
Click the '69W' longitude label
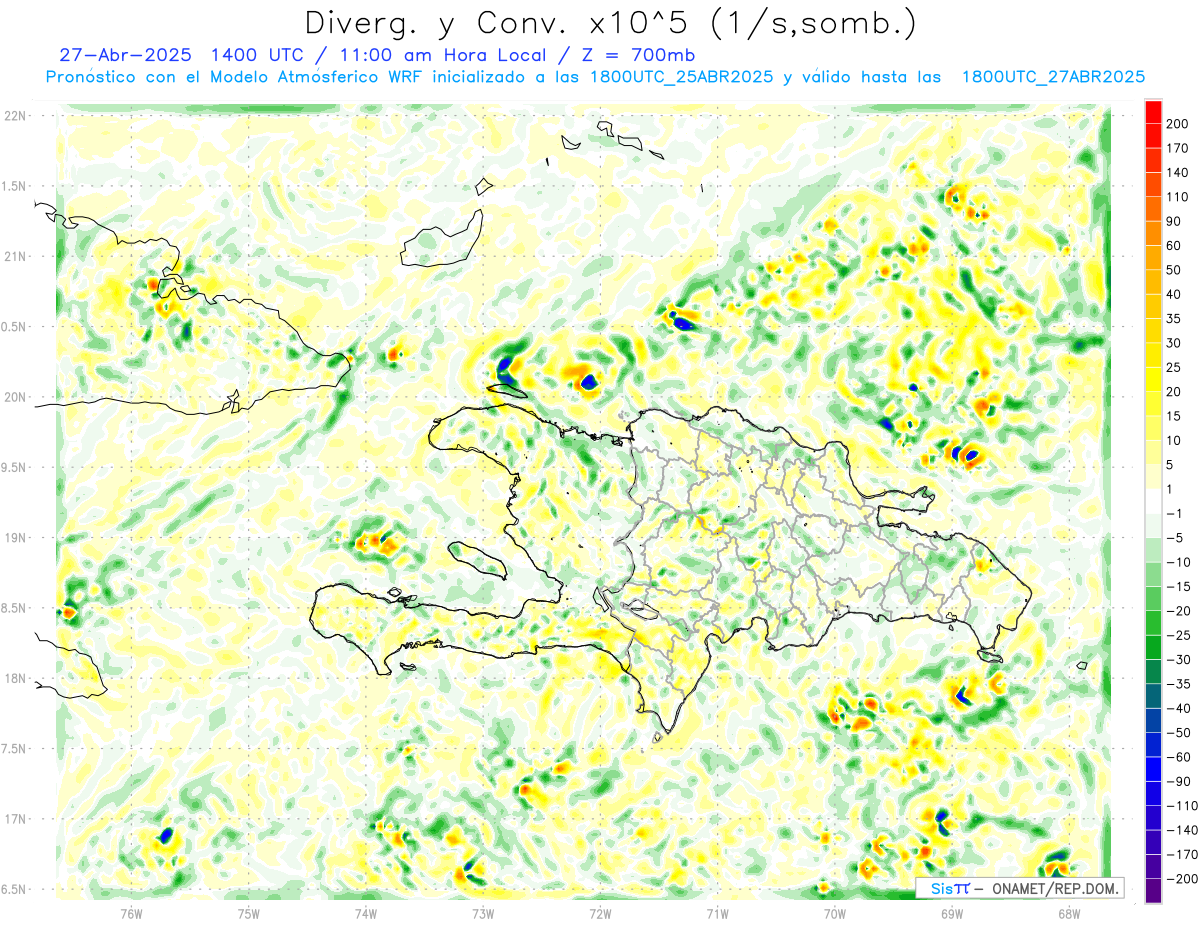(x=951, y=914)
